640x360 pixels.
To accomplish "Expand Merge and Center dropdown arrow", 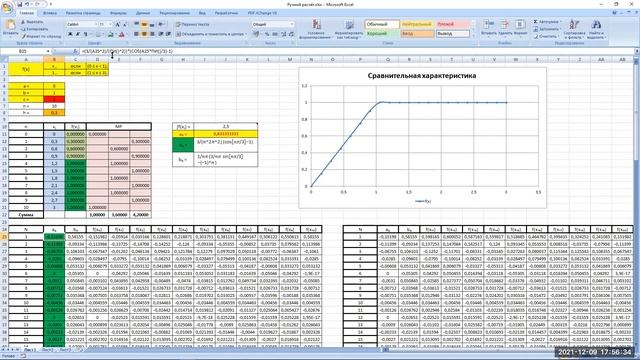I will [246, 34].
